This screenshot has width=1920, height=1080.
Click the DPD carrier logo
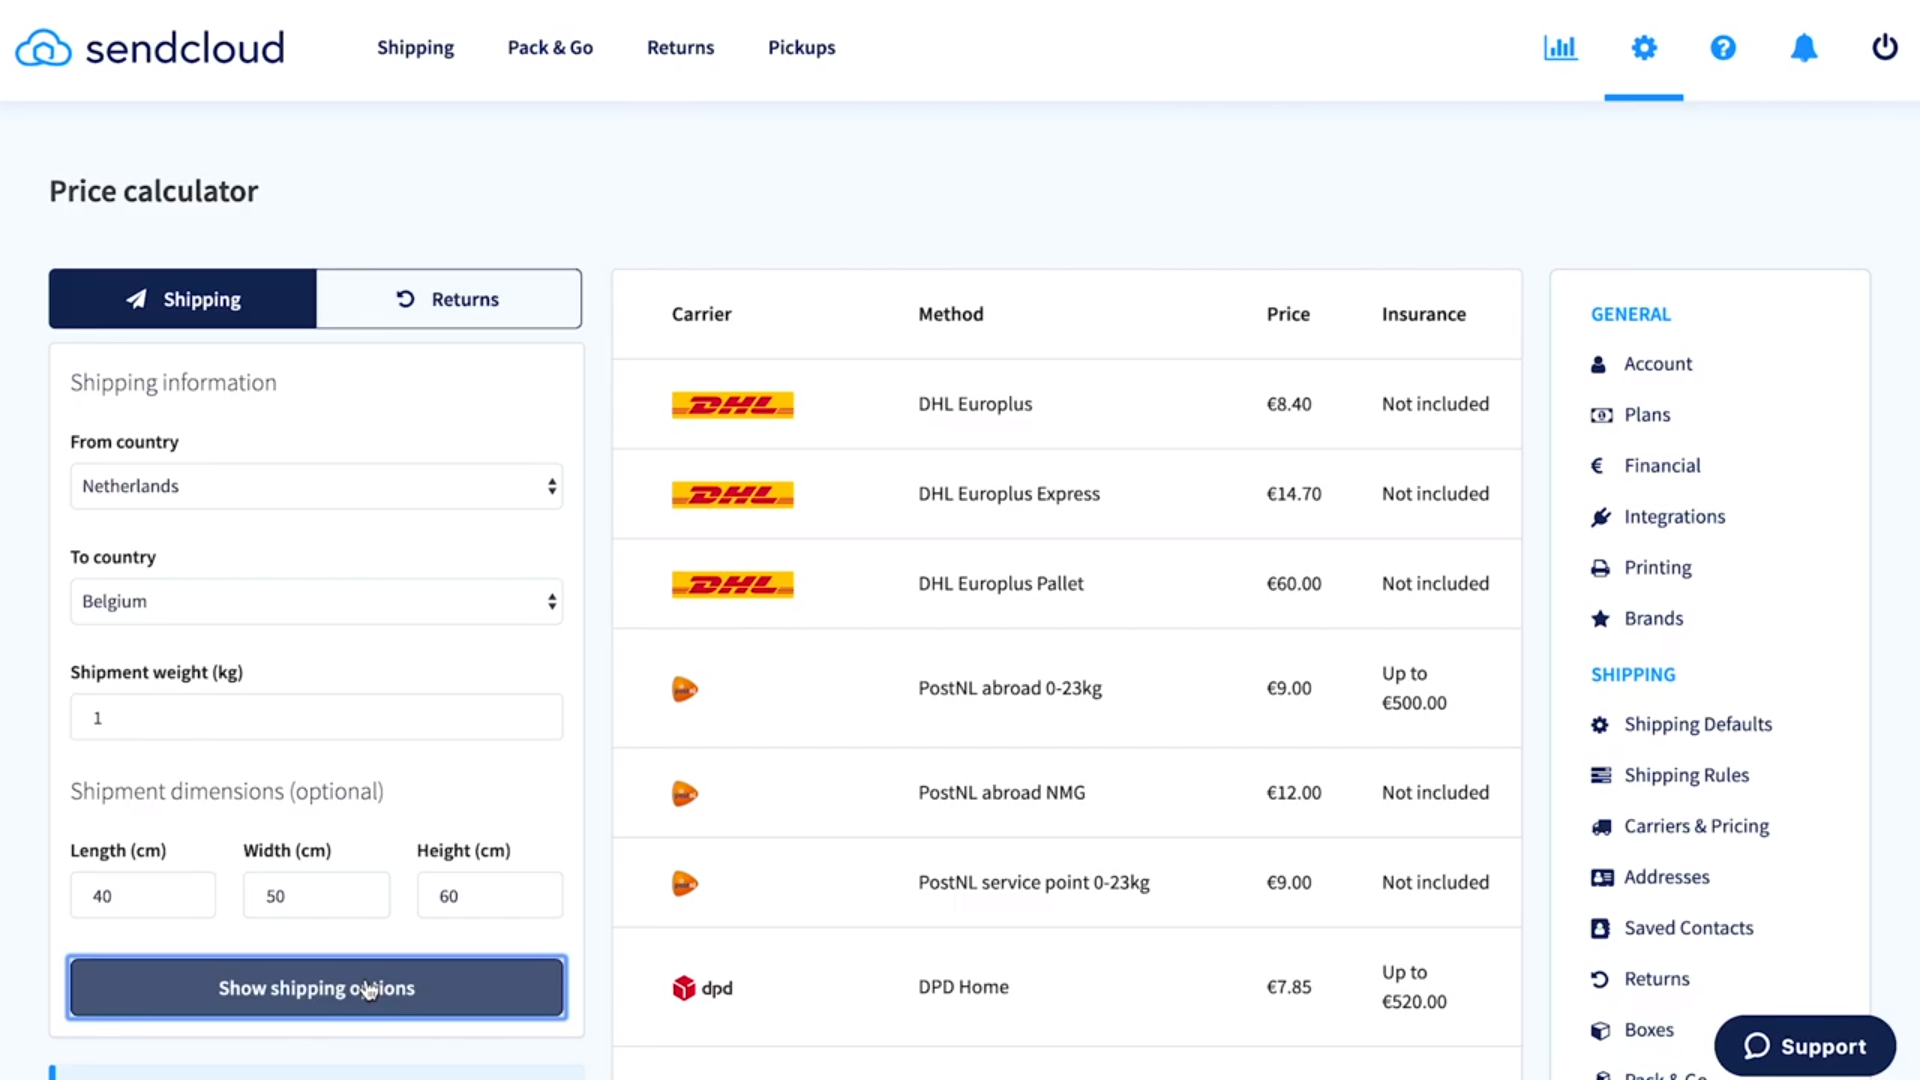coord(702,988)
